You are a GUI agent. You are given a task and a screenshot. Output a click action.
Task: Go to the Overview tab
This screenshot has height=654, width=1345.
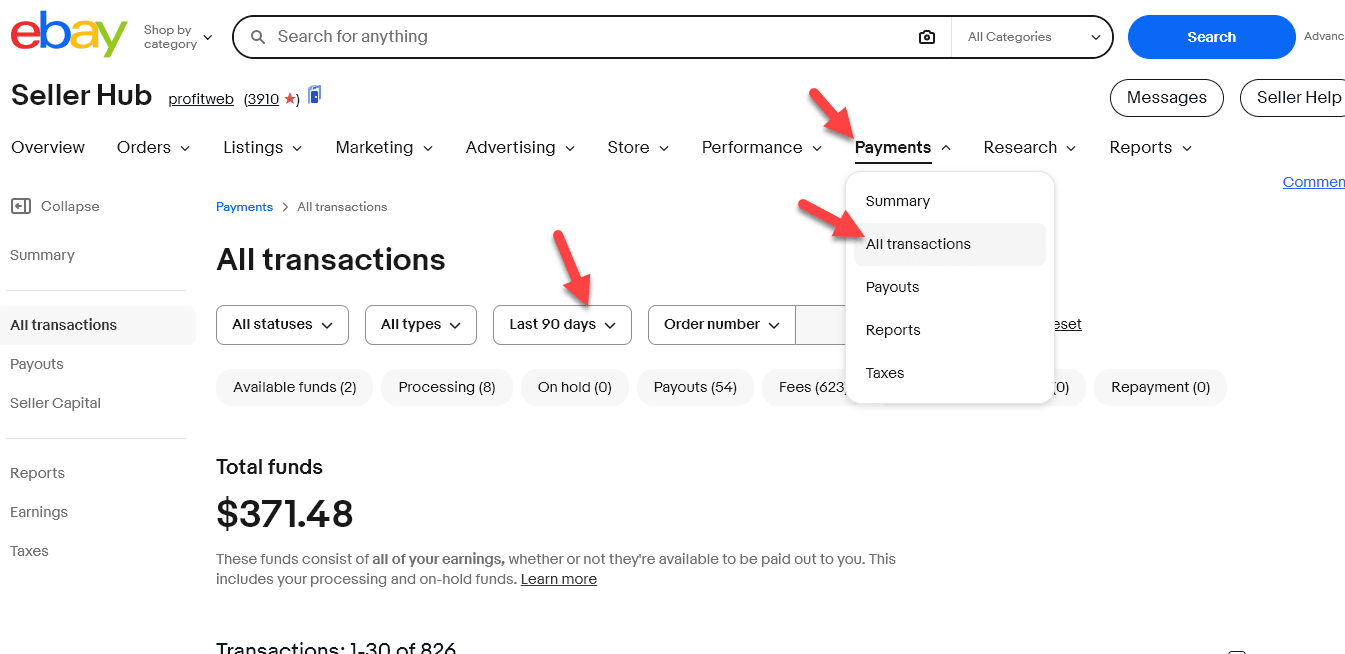(x=48, y=147)
